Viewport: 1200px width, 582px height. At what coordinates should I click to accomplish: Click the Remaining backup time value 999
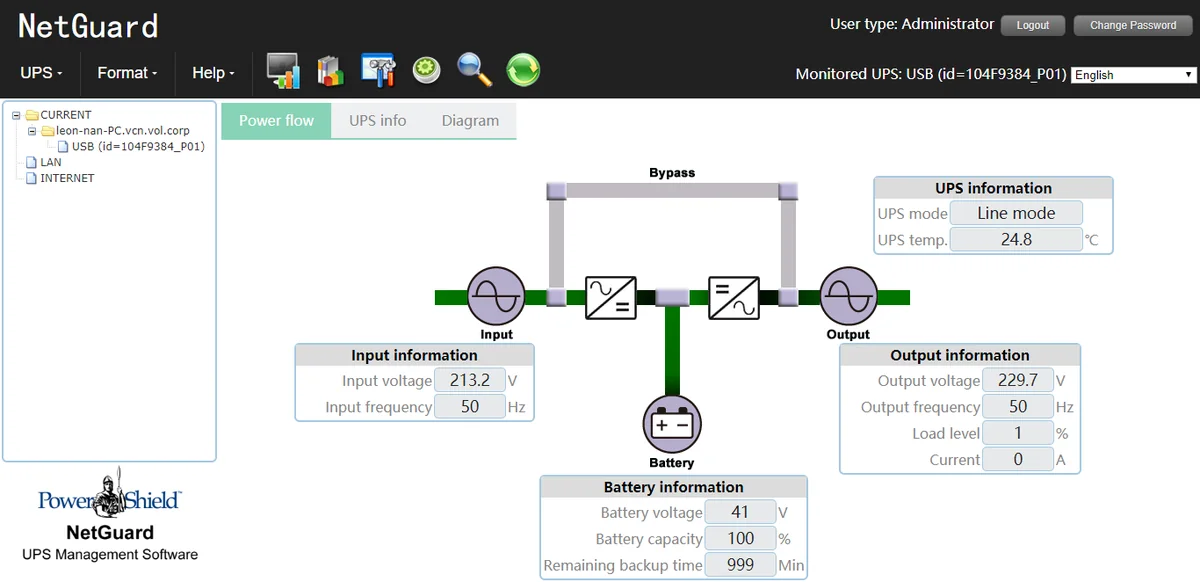tap(741, 565)
